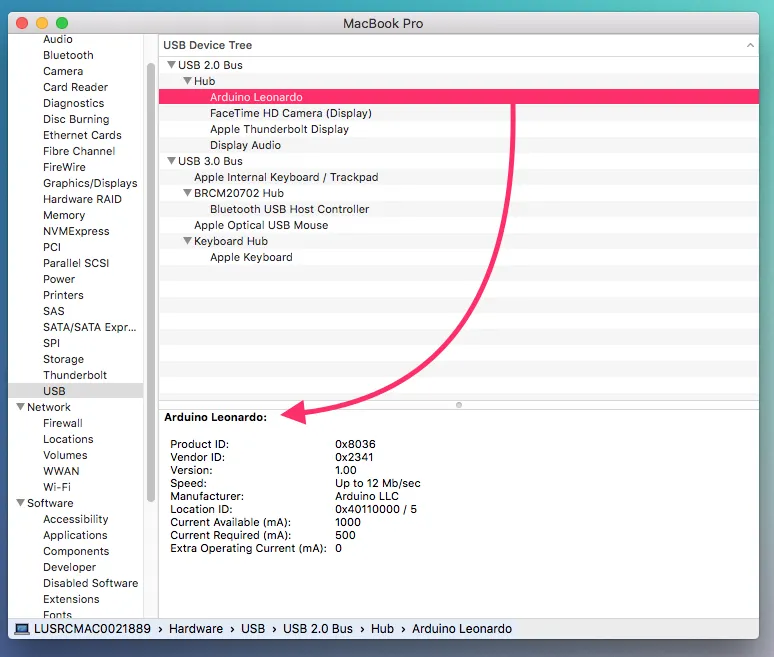The height and width of the screenshot is (657, 774).
Task: Select Developer under Software
Action: point(69,567)
